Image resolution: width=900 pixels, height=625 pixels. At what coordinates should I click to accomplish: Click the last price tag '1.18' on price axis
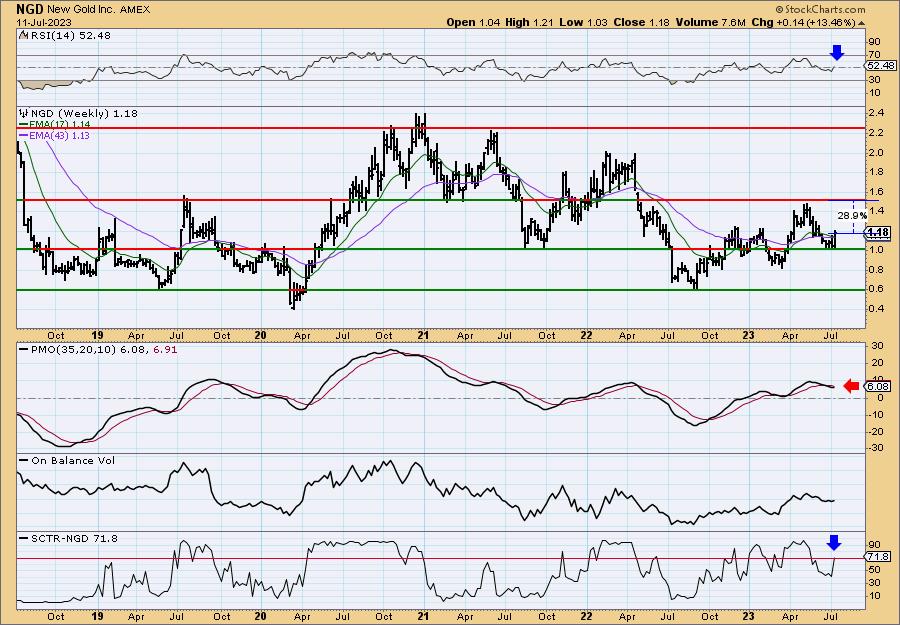[x=878, y=232]
